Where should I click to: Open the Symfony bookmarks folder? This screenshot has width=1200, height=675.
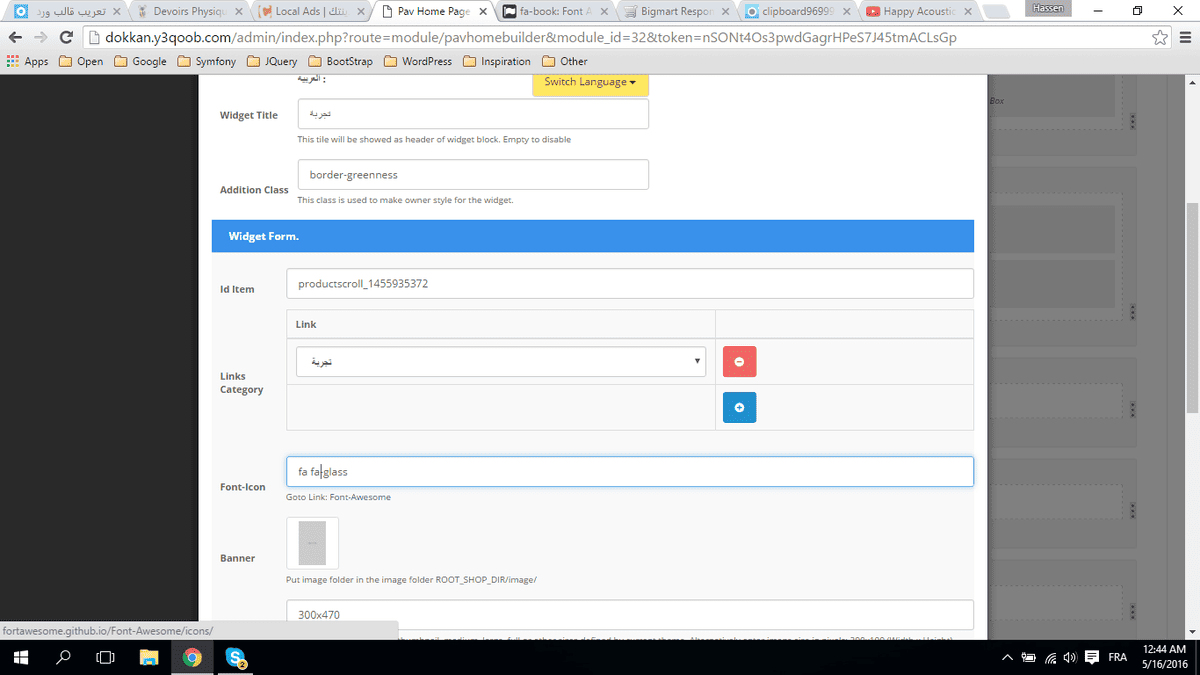coord(207,61)
